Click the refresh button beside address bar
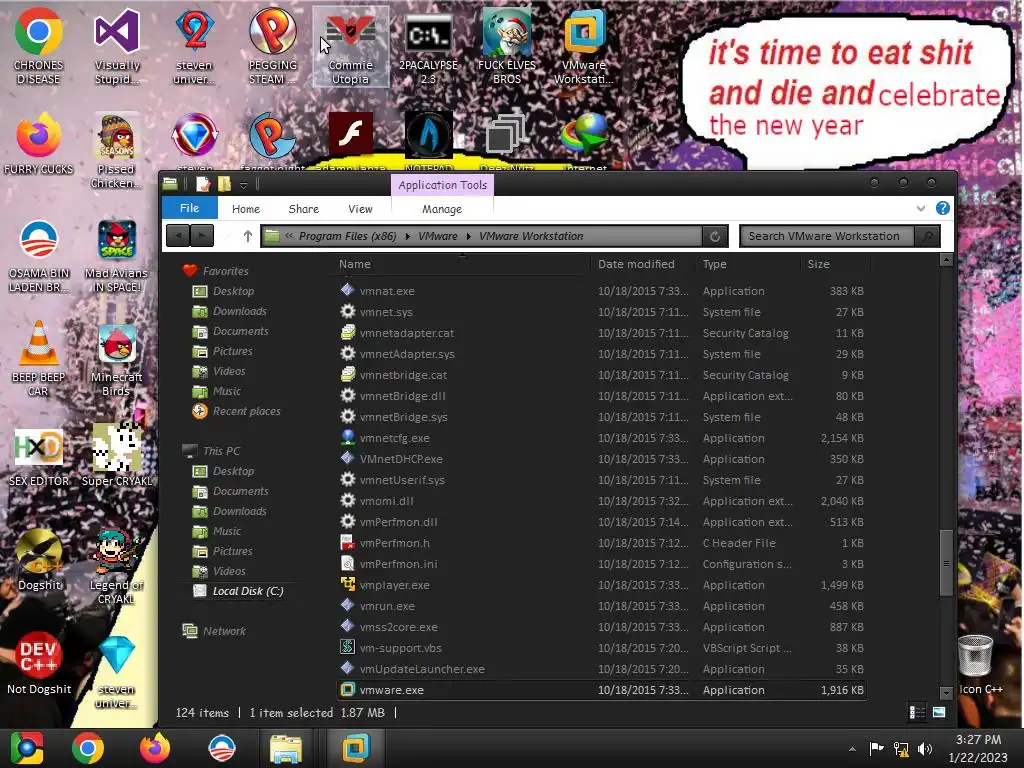The image size is (1024, 768). point(715,236)
